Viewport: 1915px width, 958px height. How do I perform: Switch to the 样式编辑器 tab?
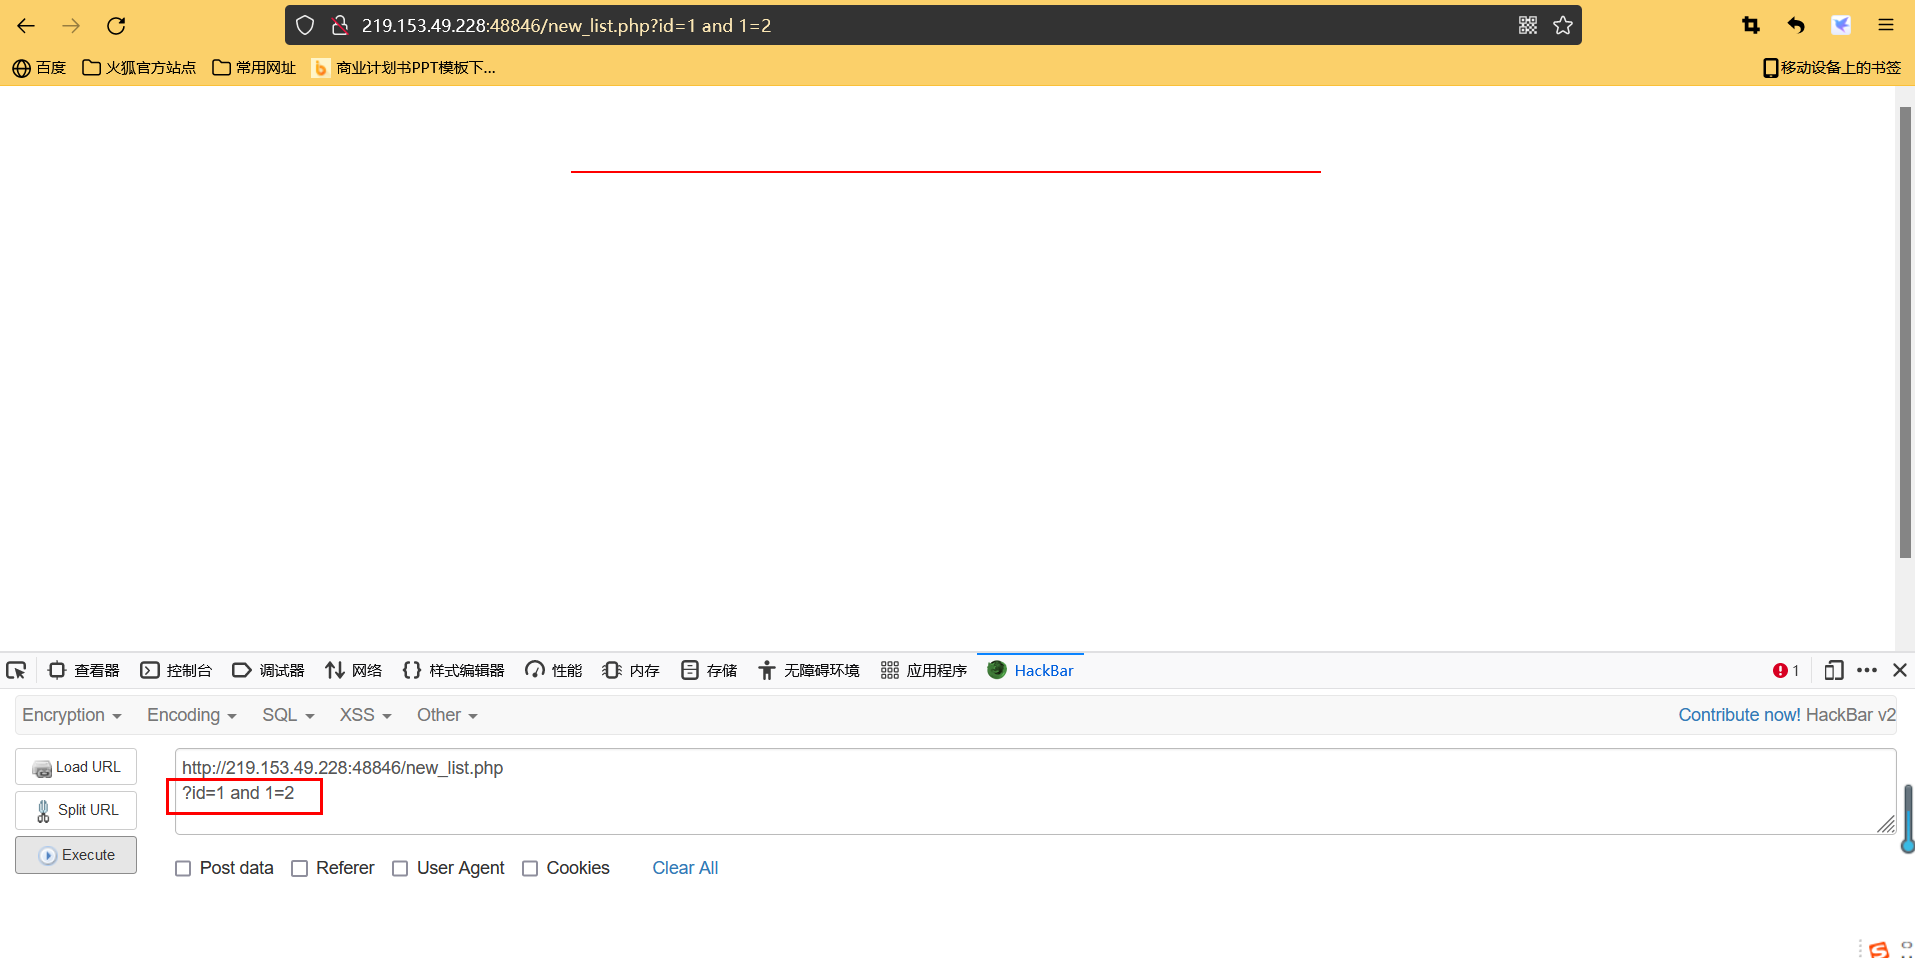[453, 670]
